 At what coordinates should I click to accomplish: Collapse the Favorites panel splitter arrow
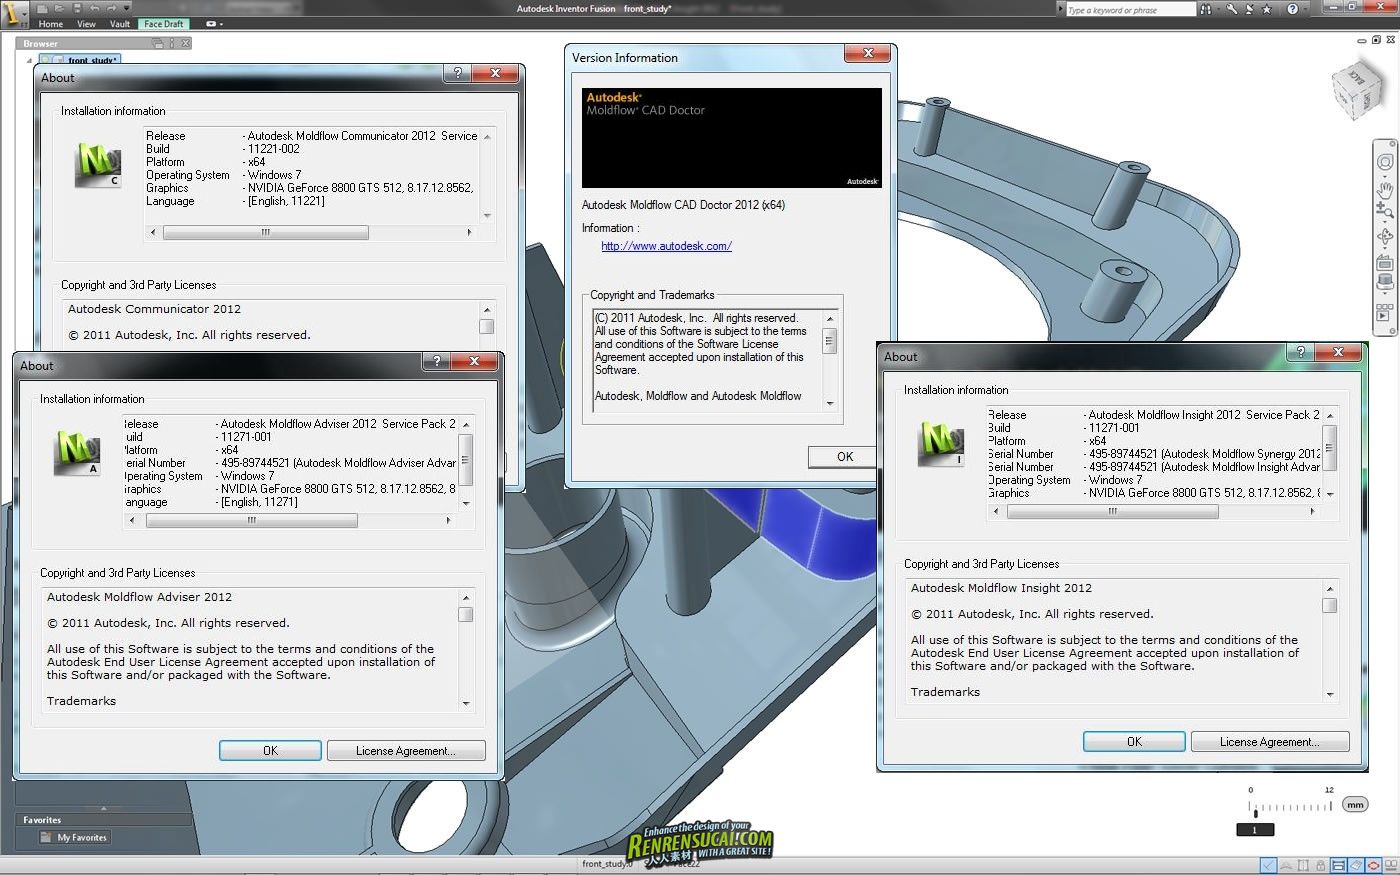click(103, 808)
